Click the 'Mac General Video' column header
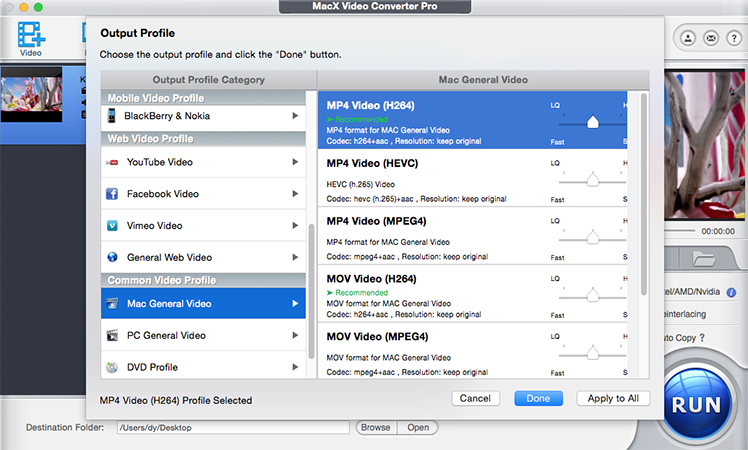Image resolution: width=748 pixels, height=450 pixels. click(x=483, y=80)
